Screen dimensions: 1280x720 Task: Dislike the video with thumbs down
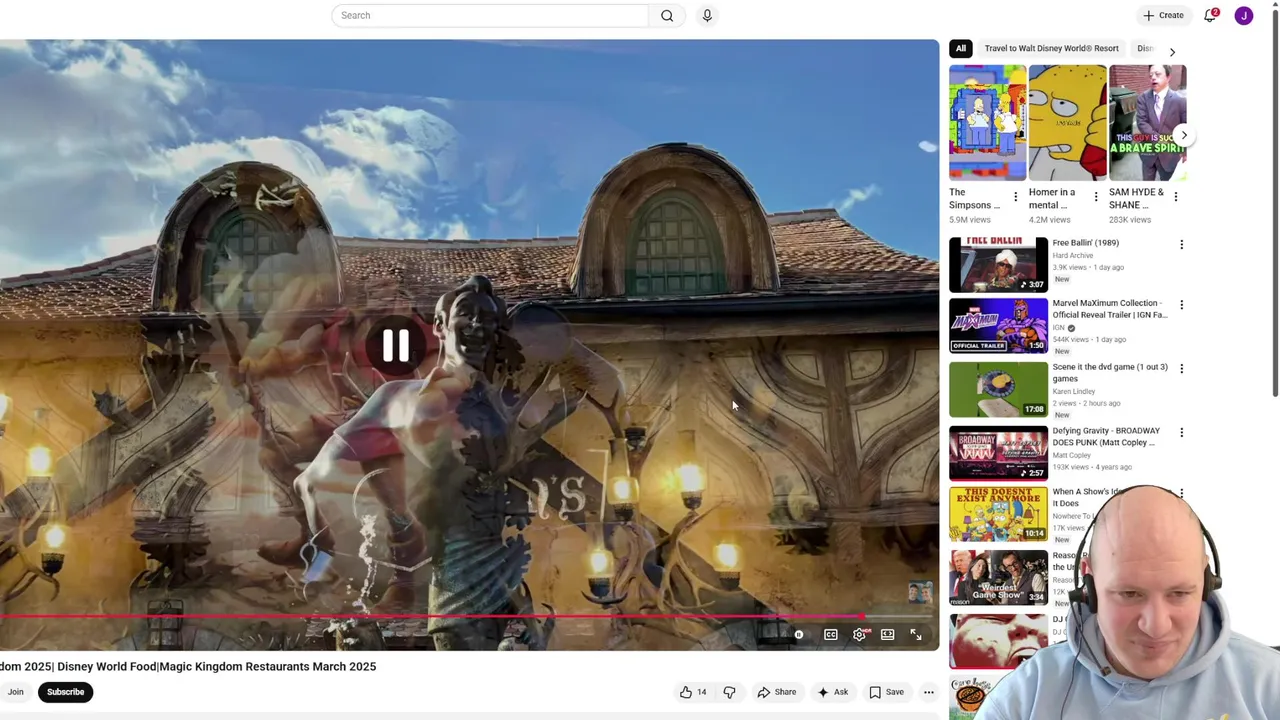(729, 692)
